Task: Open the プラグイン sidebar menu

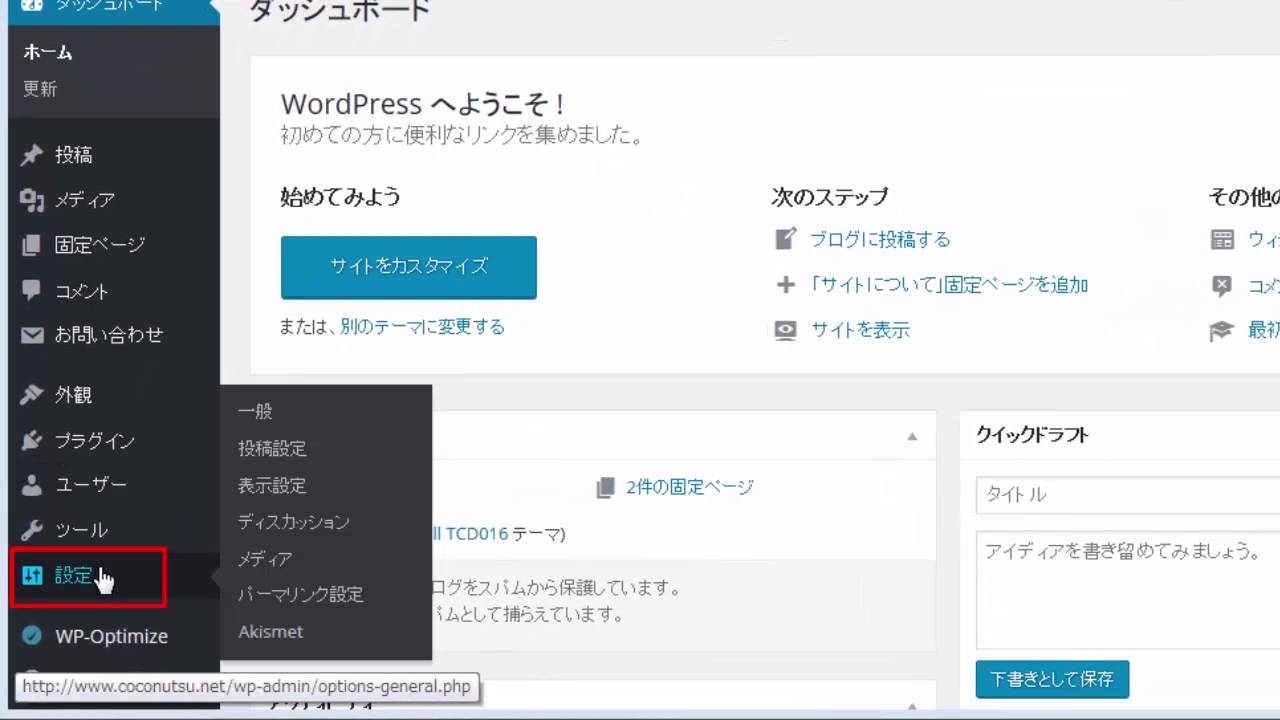Action: 95,440
